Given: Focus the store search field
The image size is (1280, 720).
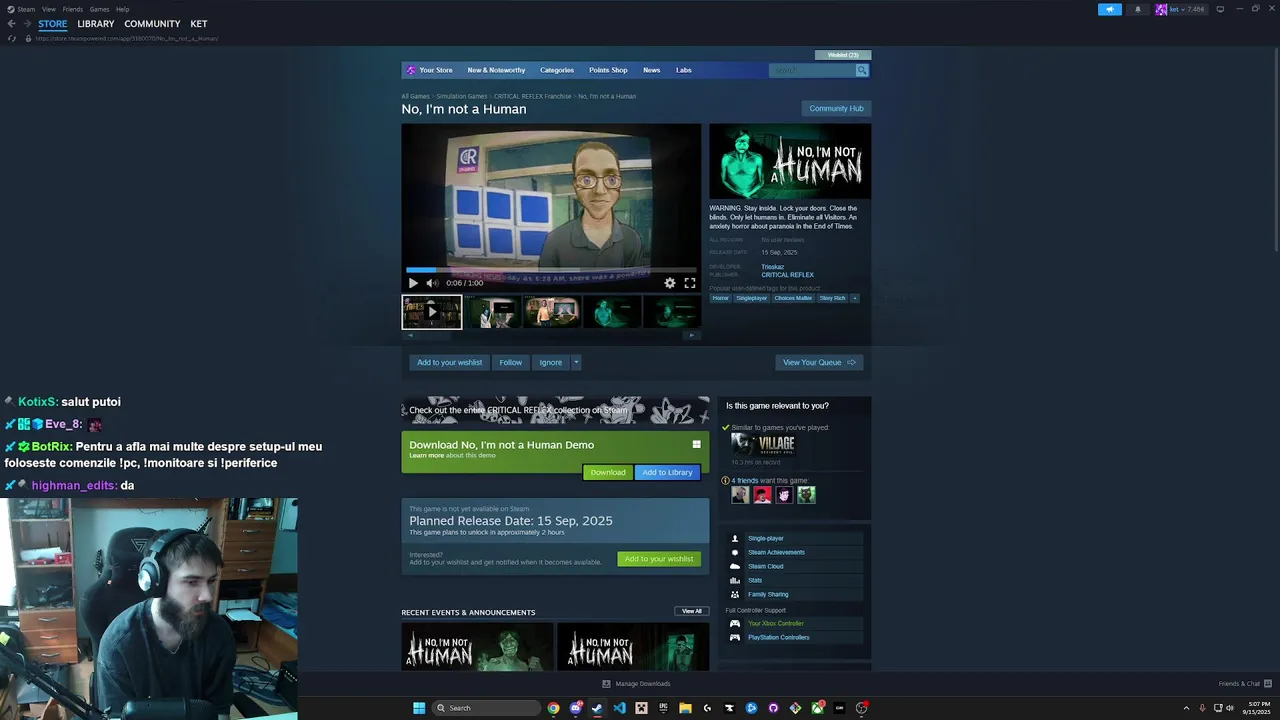Looking at the screenshot, I should 812,70.
